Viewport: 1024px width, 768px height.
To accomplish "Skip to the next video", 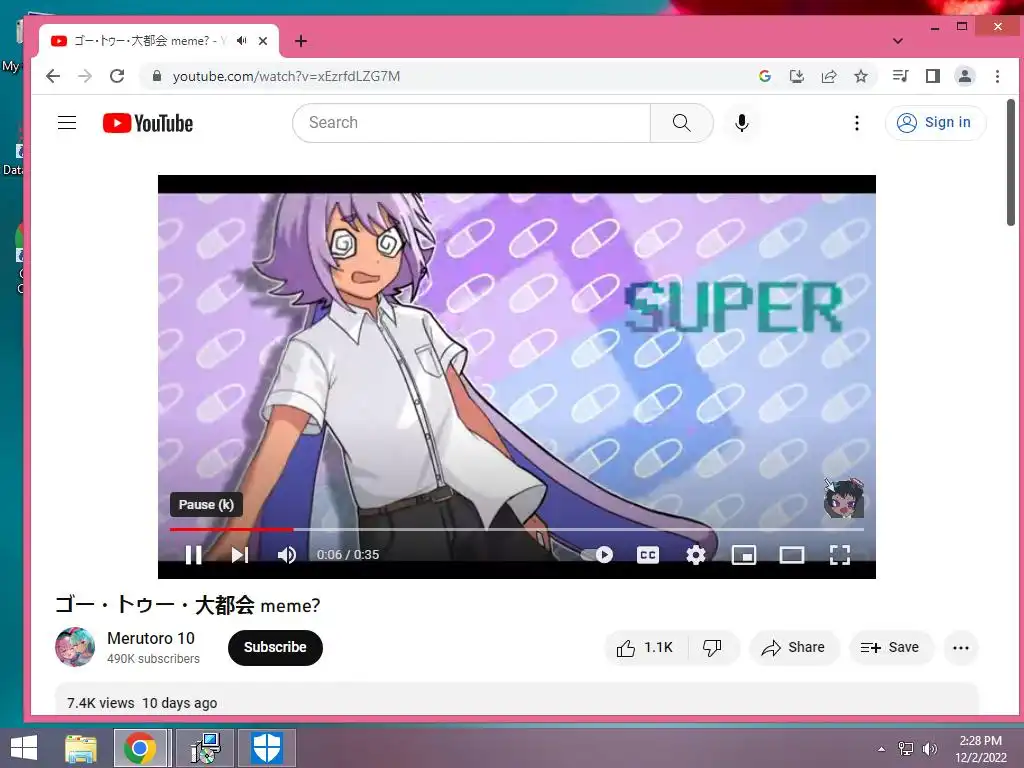I will (240, 554).
